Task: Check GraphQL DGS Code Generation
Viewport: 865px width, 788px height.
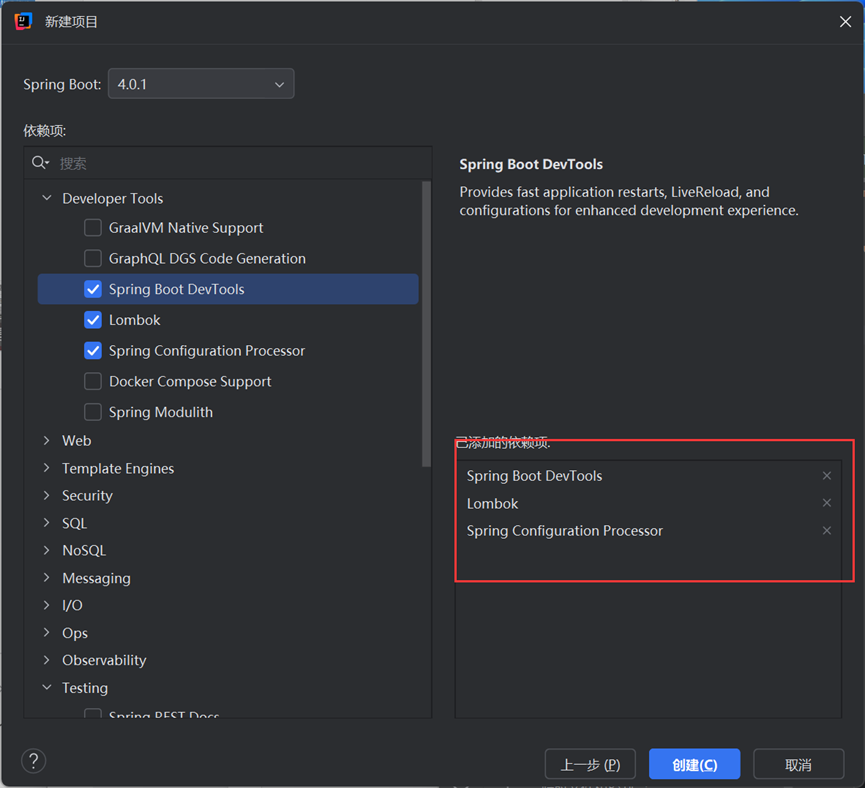Action: pos(93,258)
